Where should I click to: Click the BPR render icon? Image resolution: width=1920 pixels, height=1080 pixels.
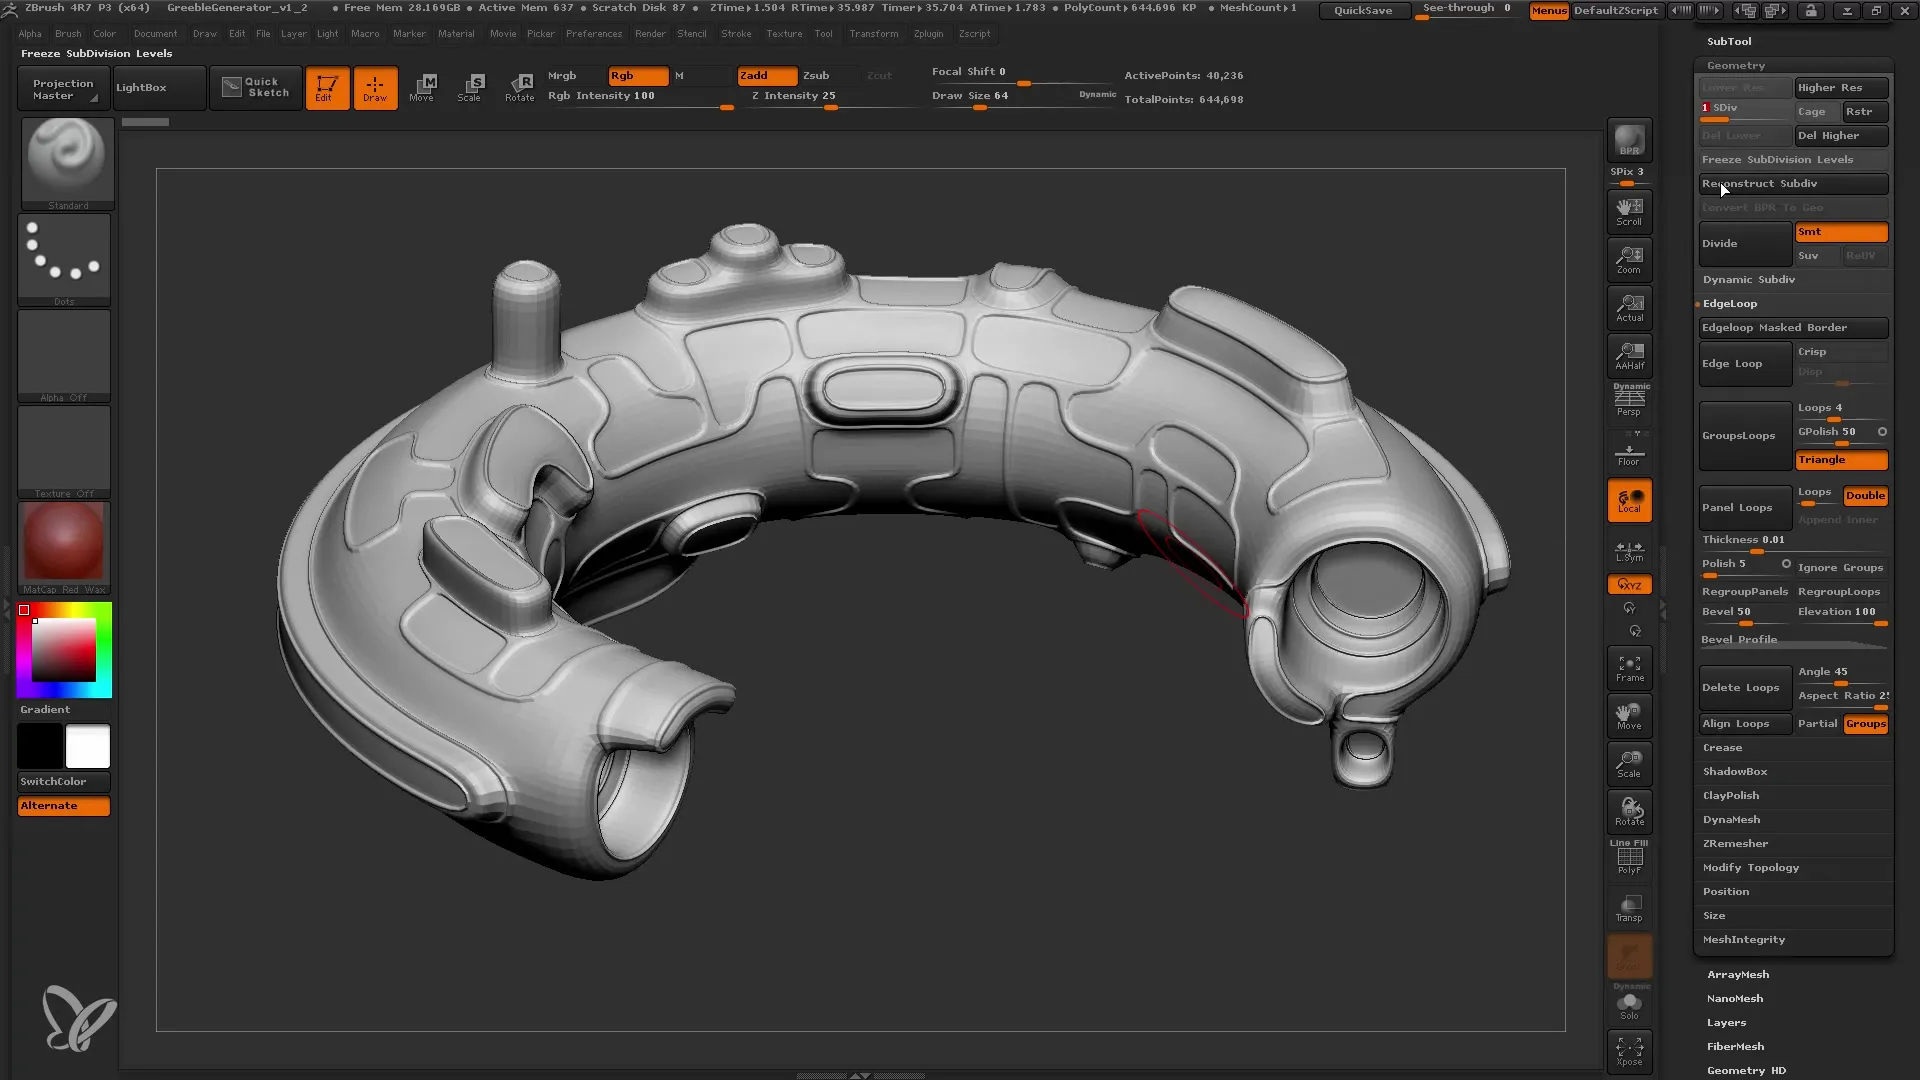[1629, 140]
